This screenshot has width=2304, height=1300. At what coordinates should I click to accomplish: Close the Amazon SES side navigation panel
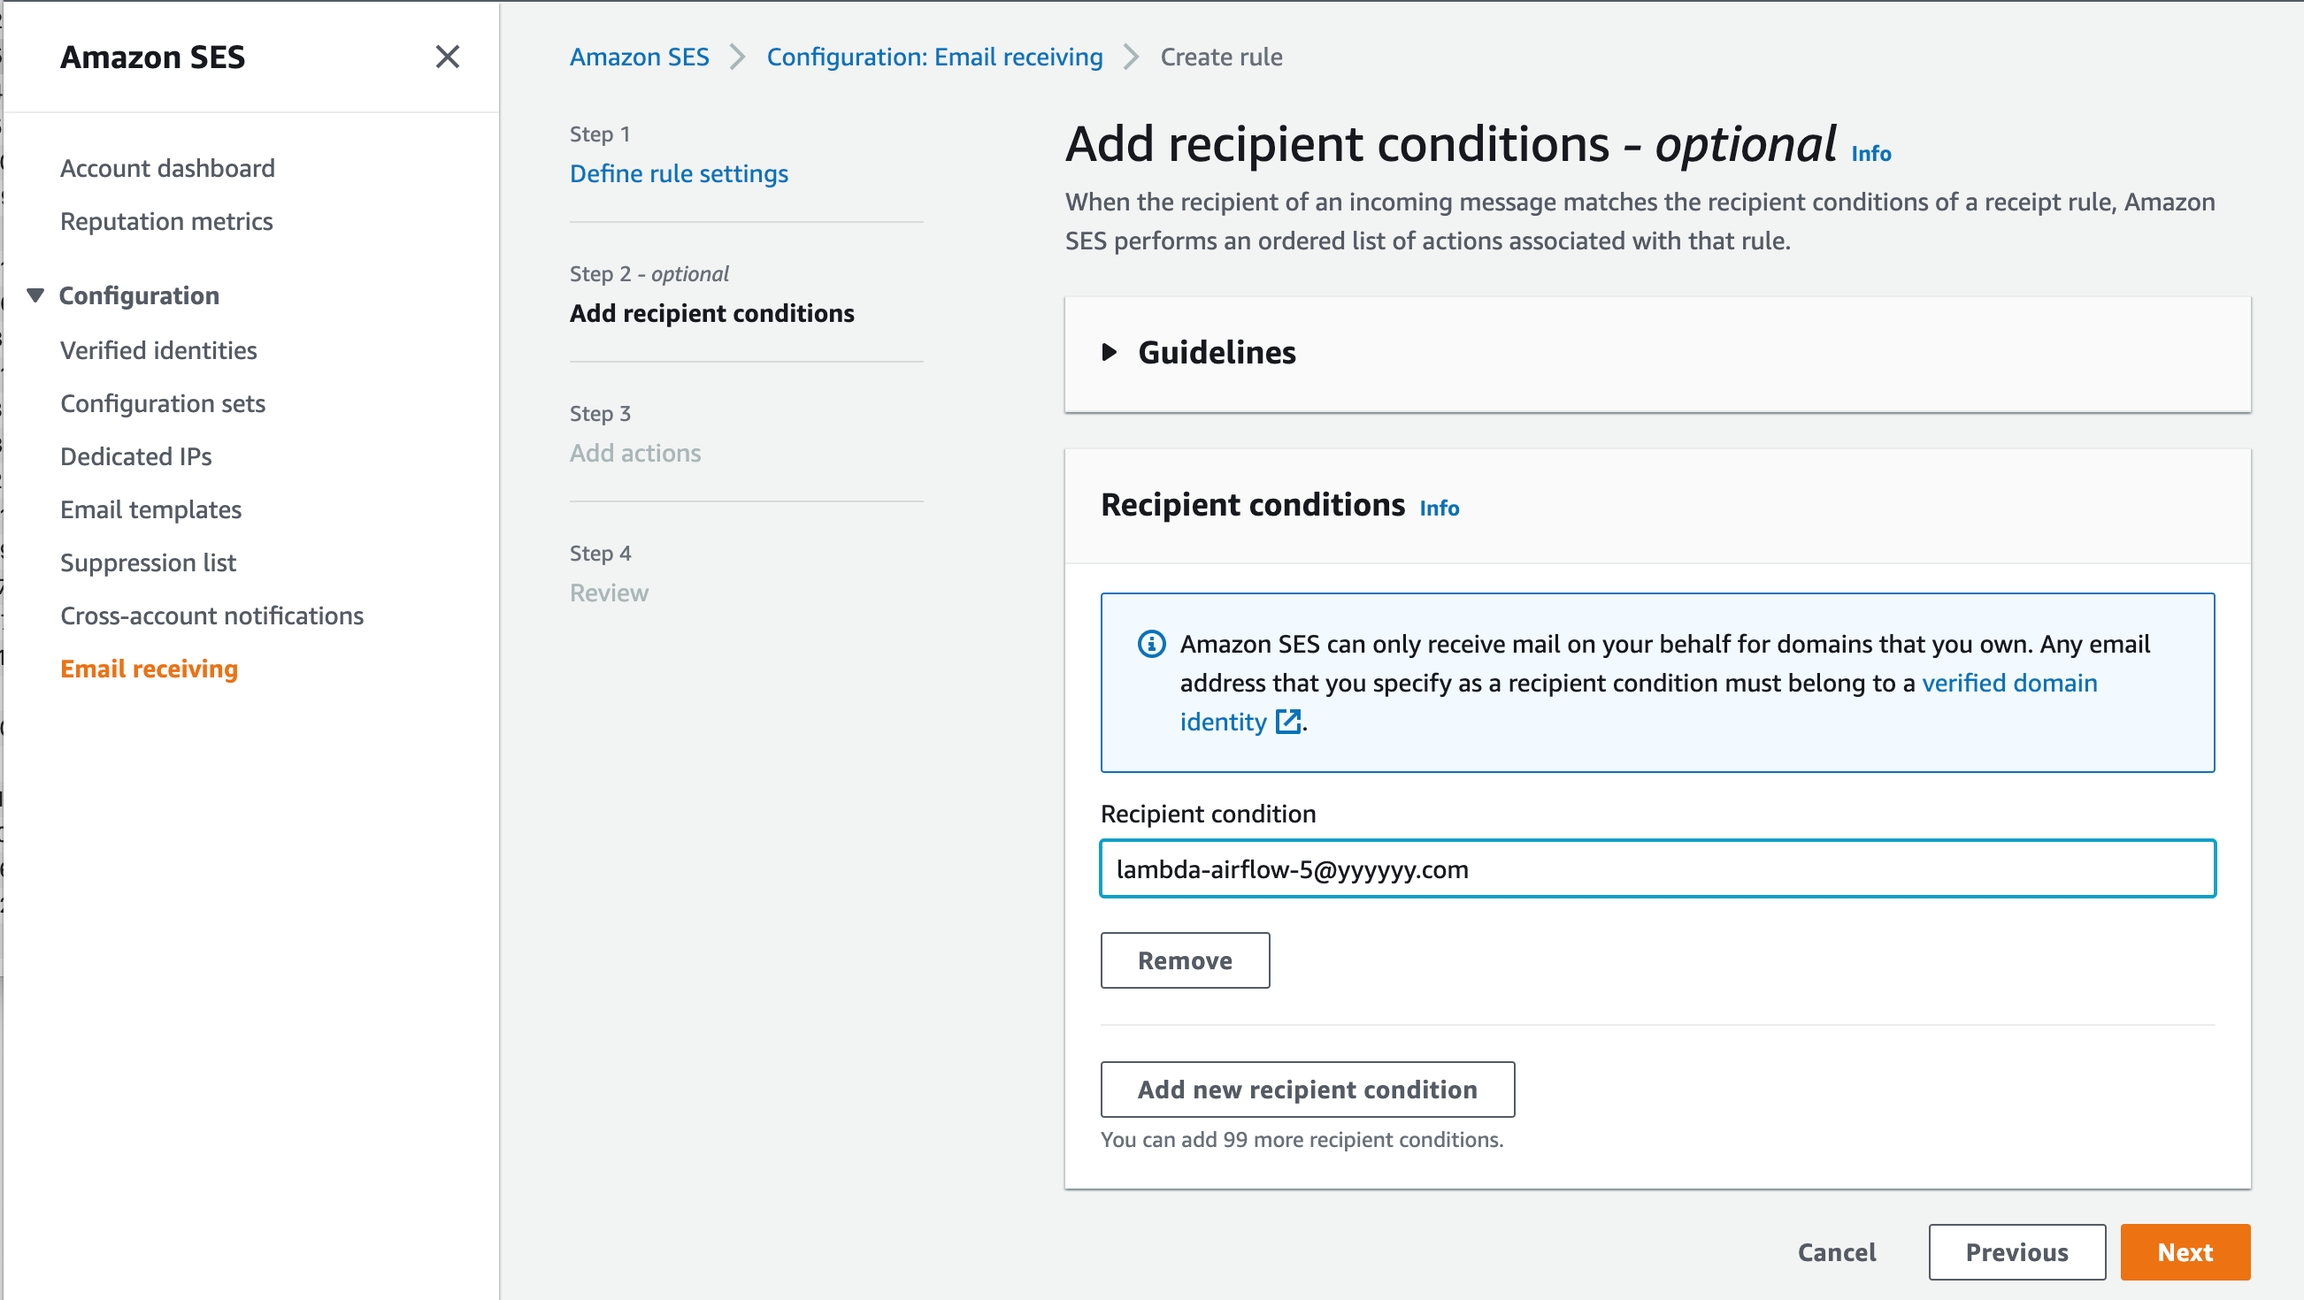click(x=447, y=57)
